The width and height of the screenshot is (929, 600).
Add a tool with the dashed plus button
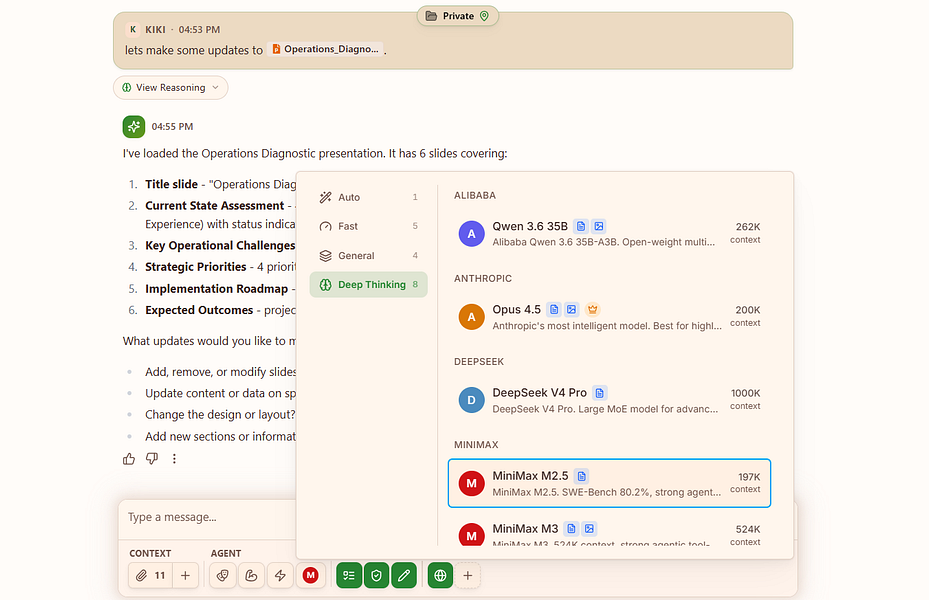coord(467,575)
